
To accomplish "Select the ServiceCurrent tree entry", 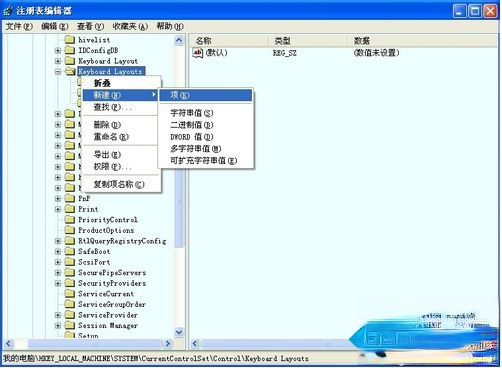I will (106, 294).
